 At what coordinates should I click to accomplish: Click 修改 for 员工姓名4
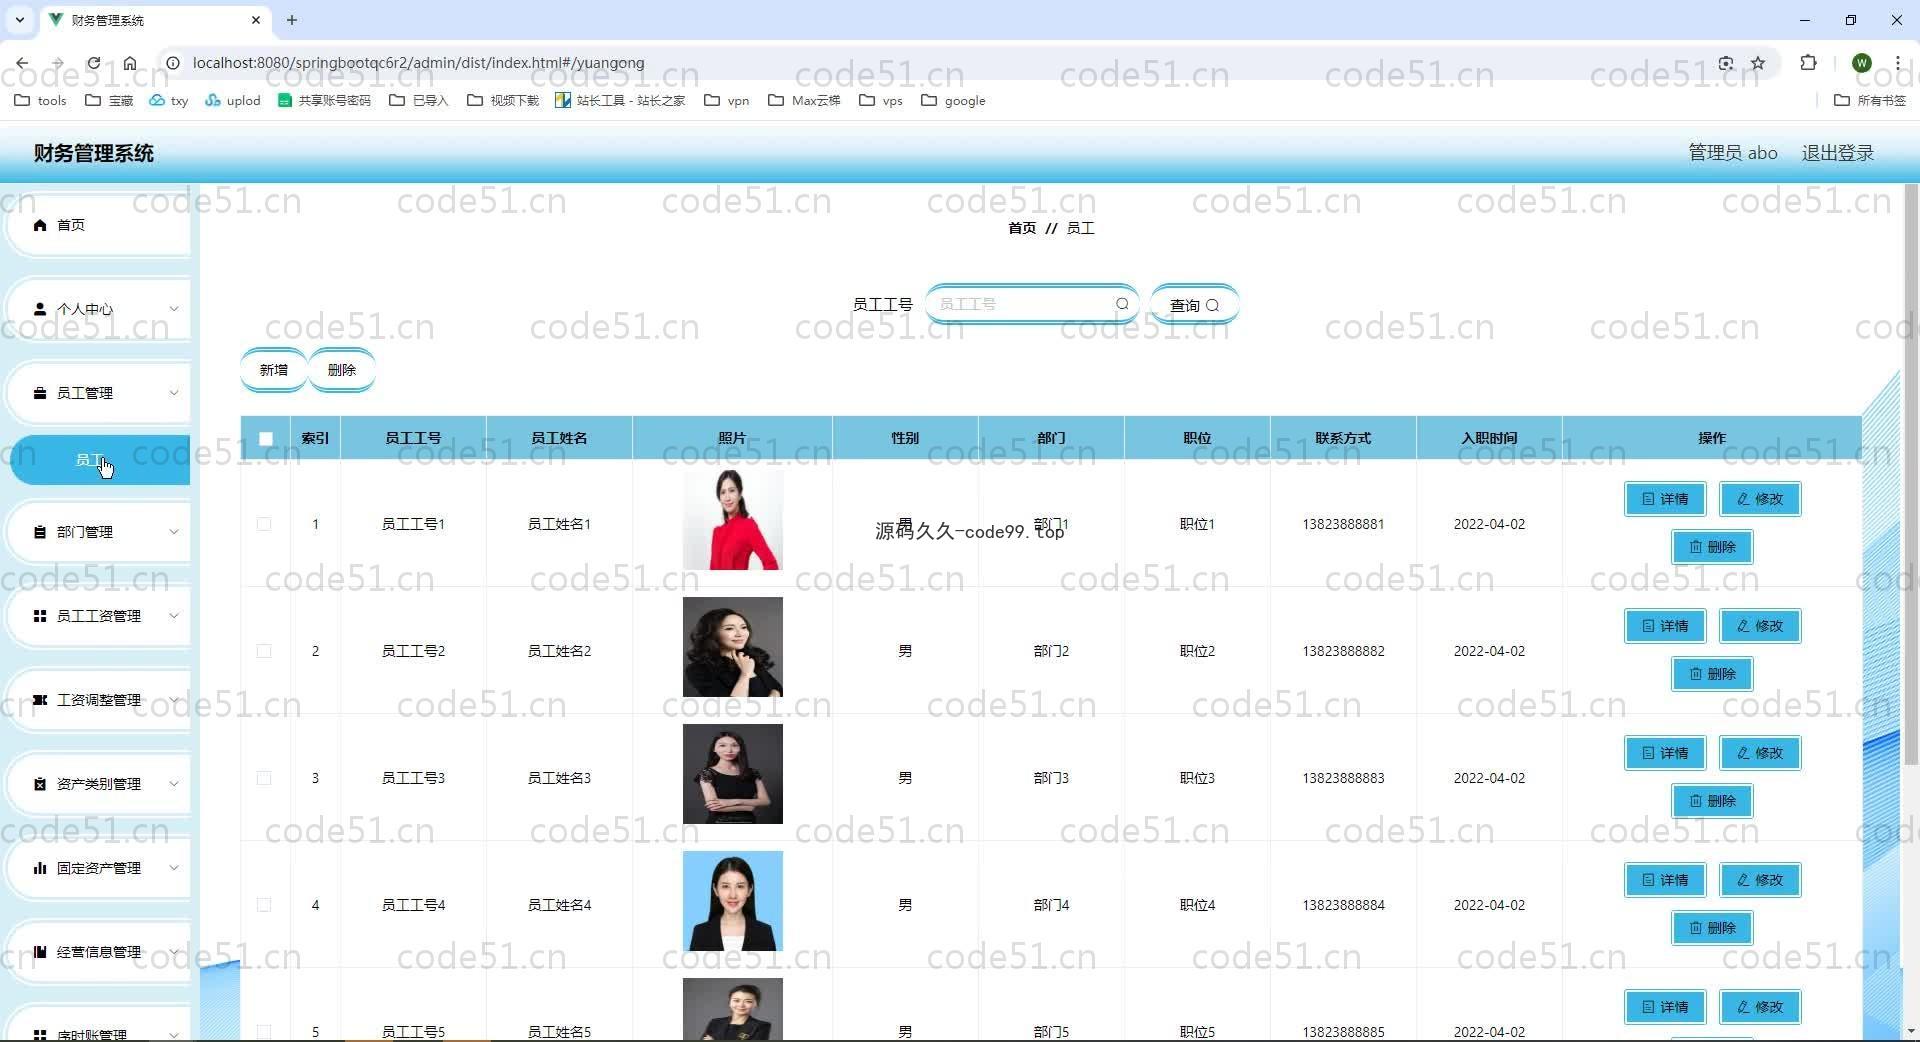click(1760, 880)
